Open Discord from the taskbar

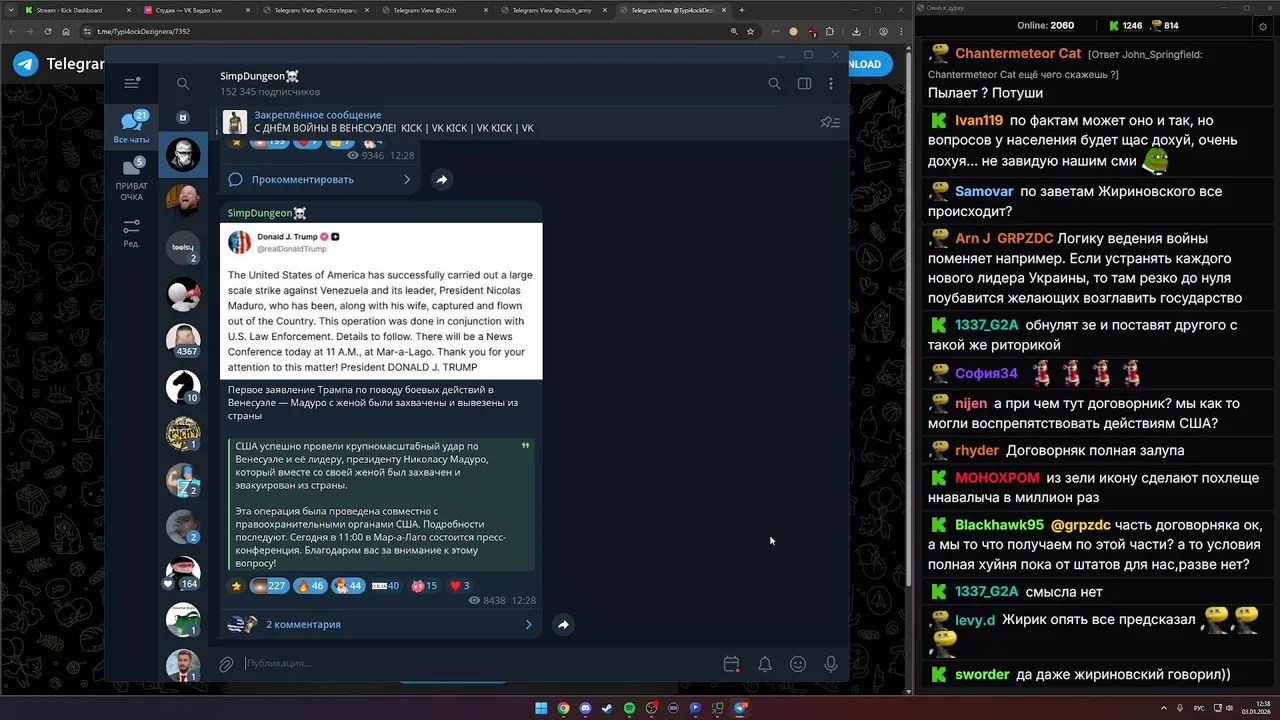[x=585, y=708]
